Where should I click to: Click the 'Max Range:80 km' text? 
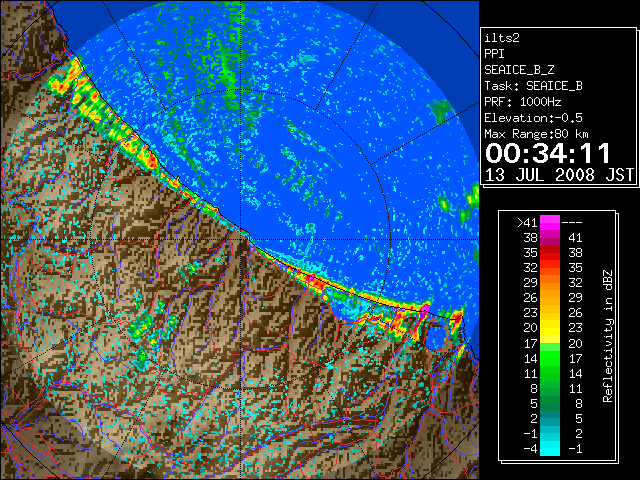[x=536, y=134]
